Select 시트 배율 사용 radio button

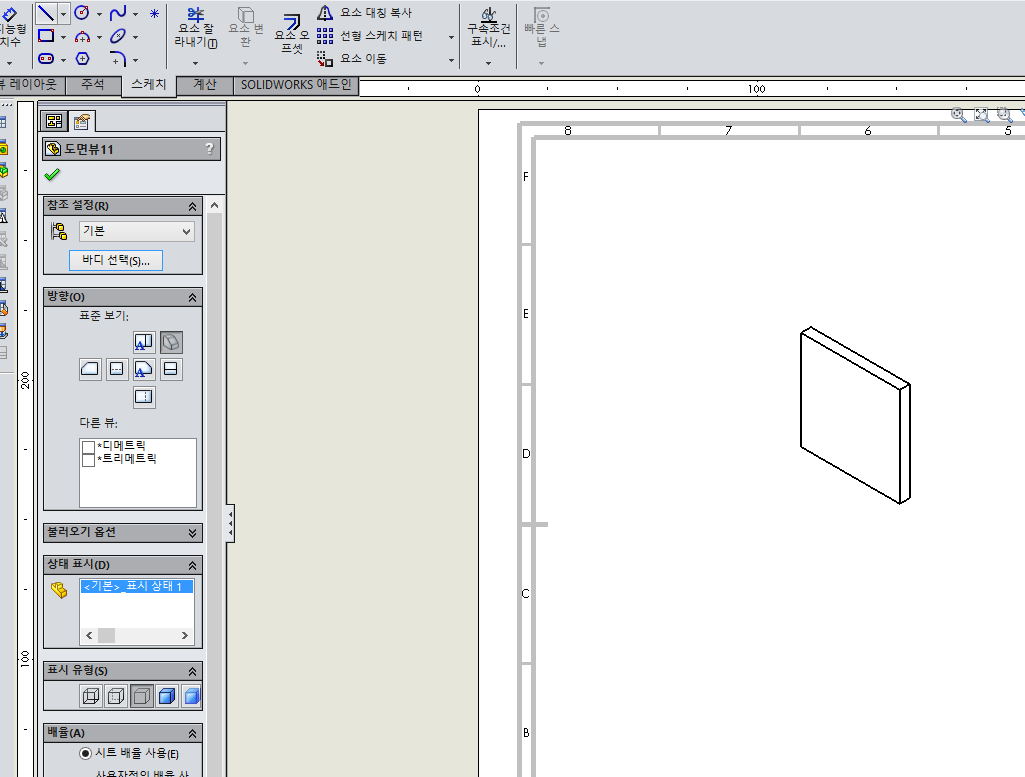pos(85,753)
